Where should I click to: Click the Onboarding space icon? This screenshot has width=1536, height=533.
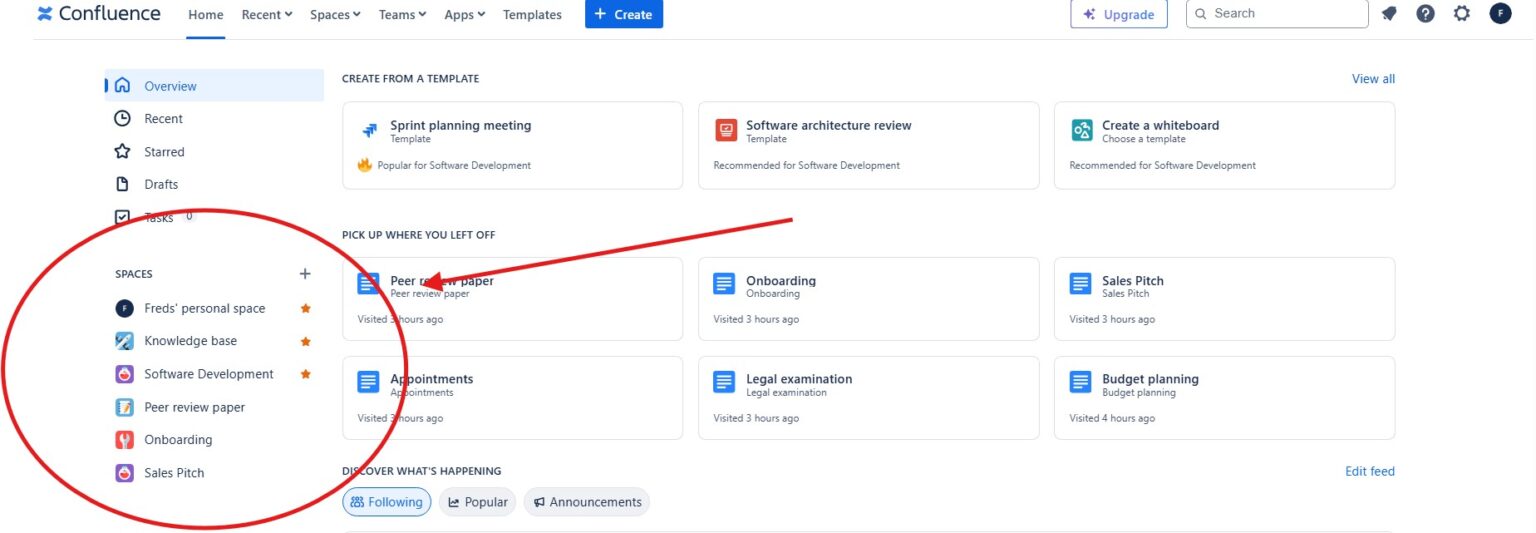pos(124,440)
